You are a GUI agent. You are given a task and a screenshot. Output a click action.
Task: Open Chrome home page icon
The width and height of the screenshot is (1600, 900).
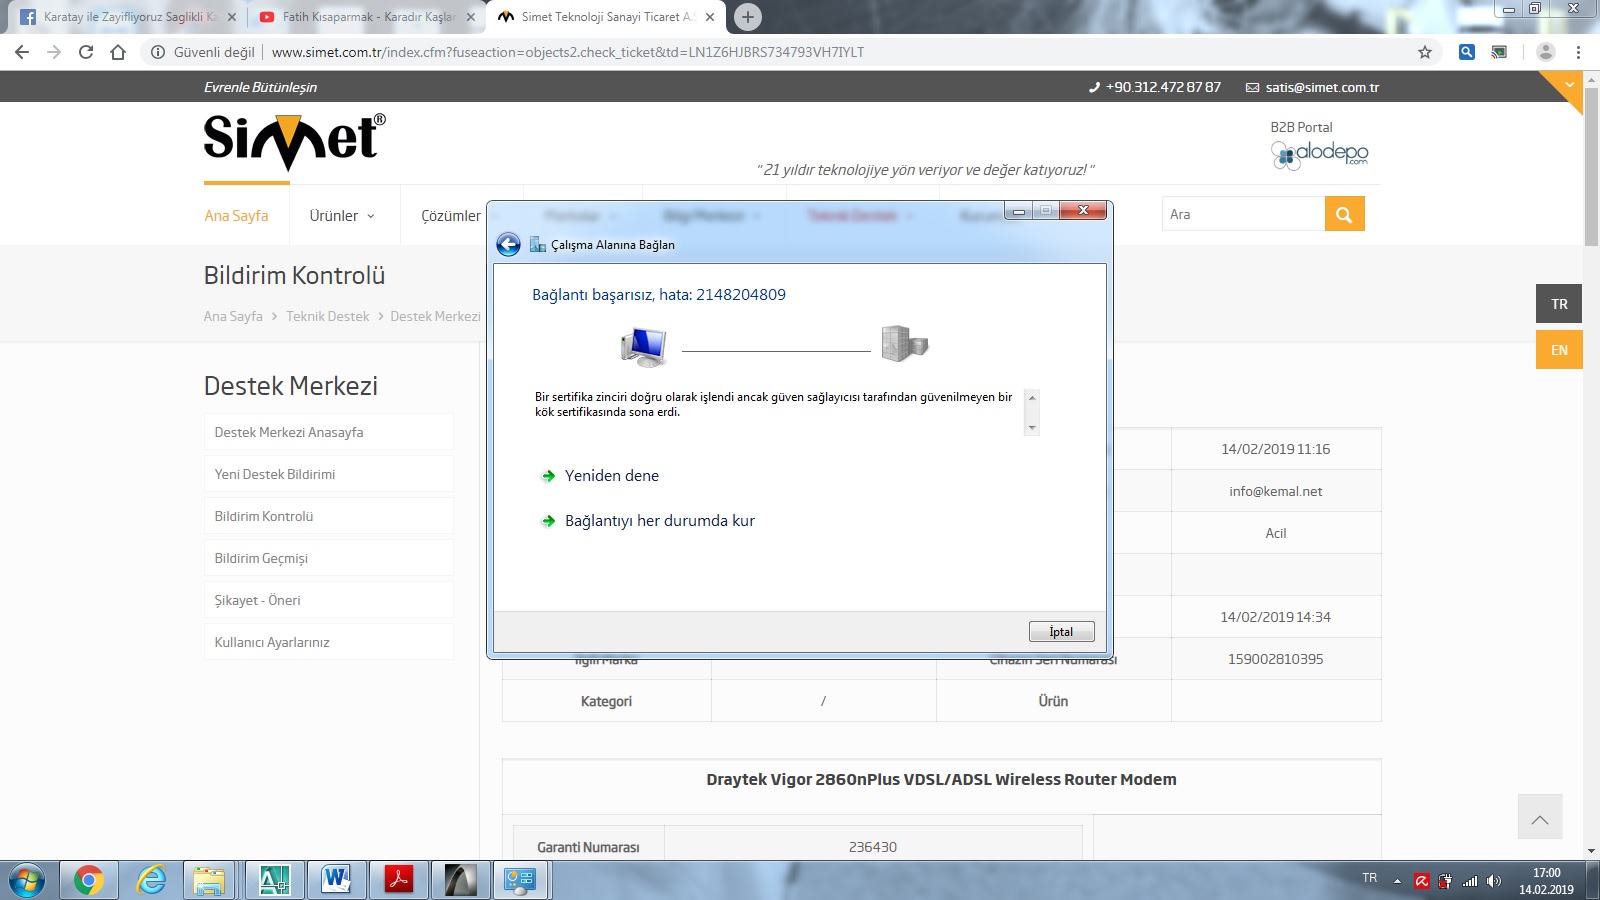pyautogui.click(x=118, y=52)
